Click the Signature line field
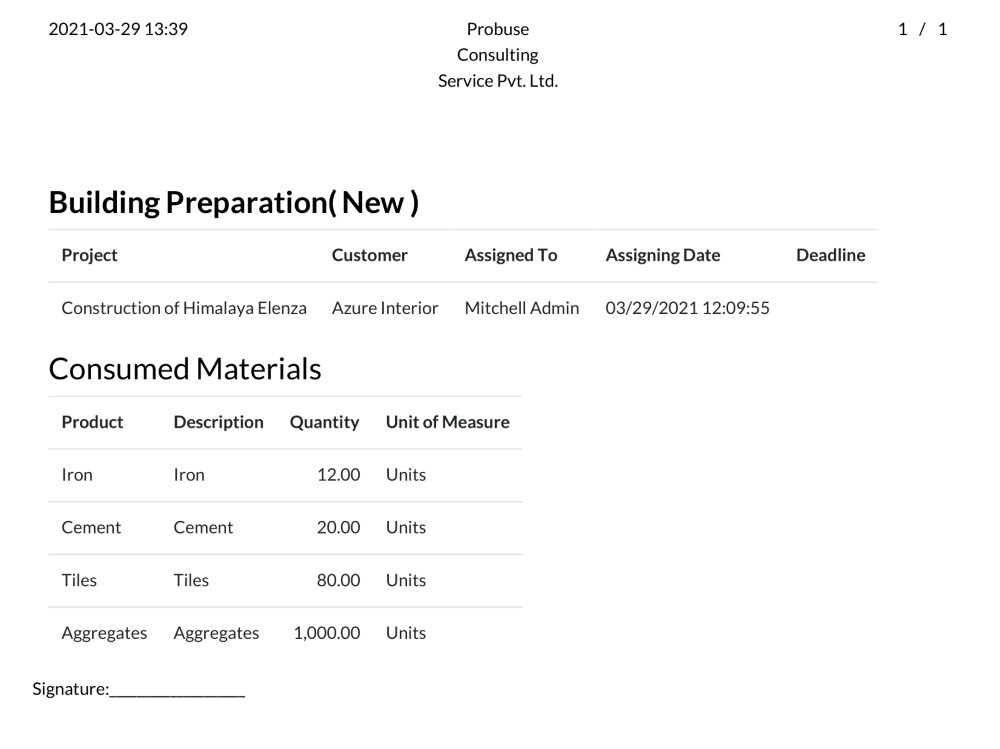The height and width of the screenshot is (749, 1000). [x=177, y=689]
